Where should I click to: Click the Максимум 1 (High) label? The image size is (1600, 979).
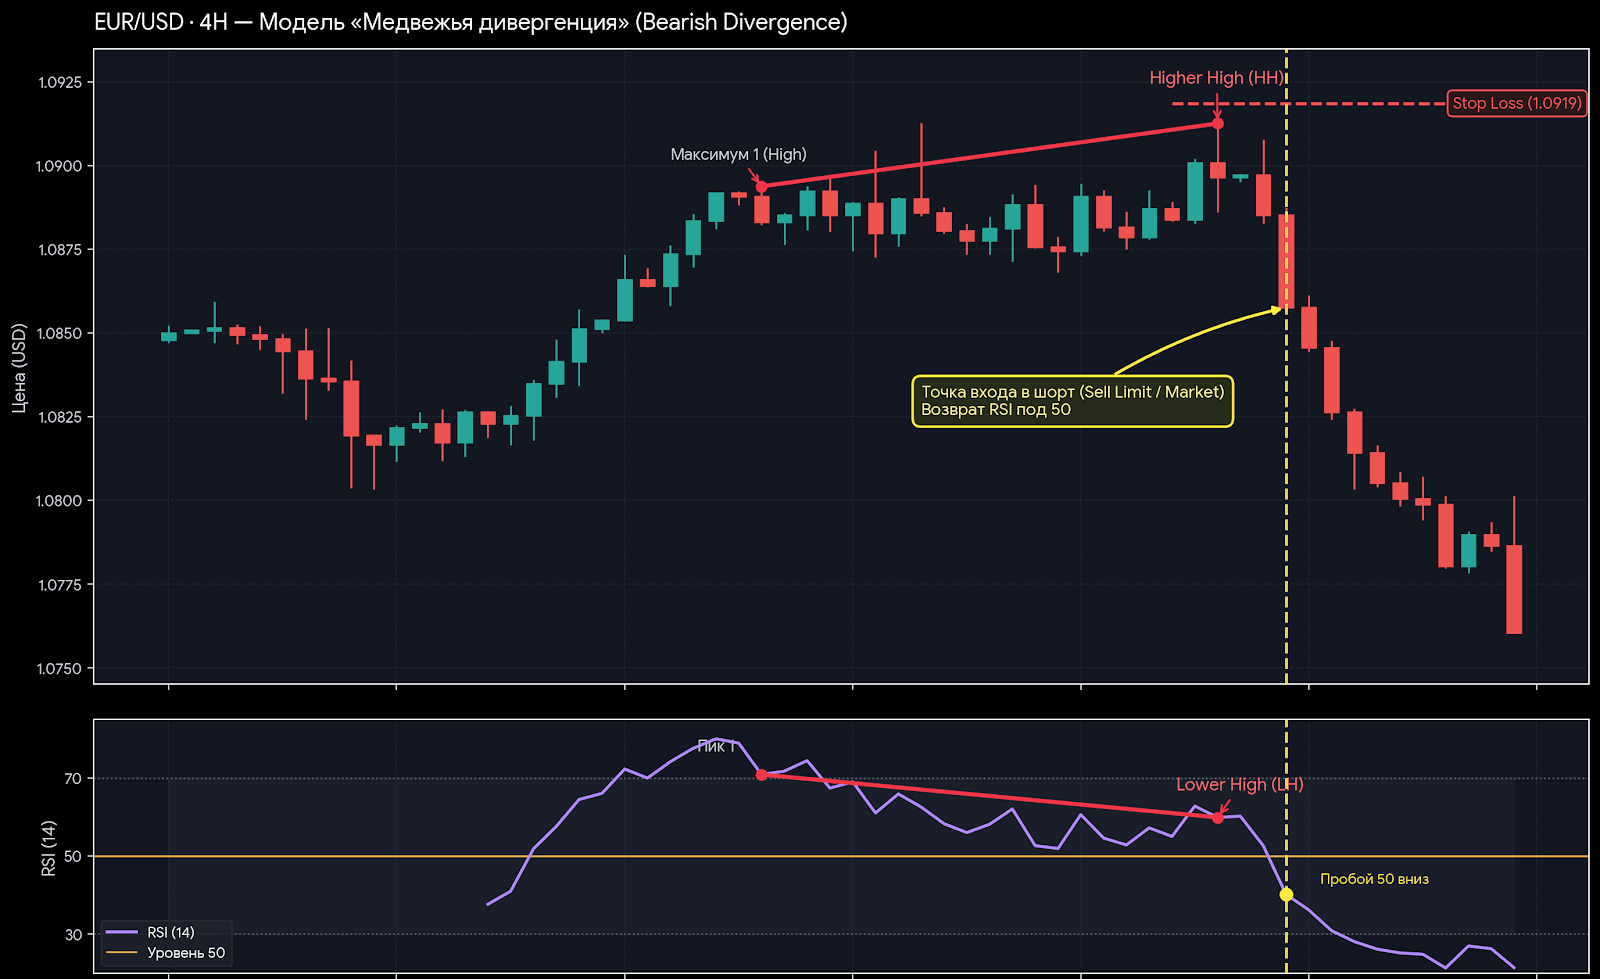pos(738,154)
